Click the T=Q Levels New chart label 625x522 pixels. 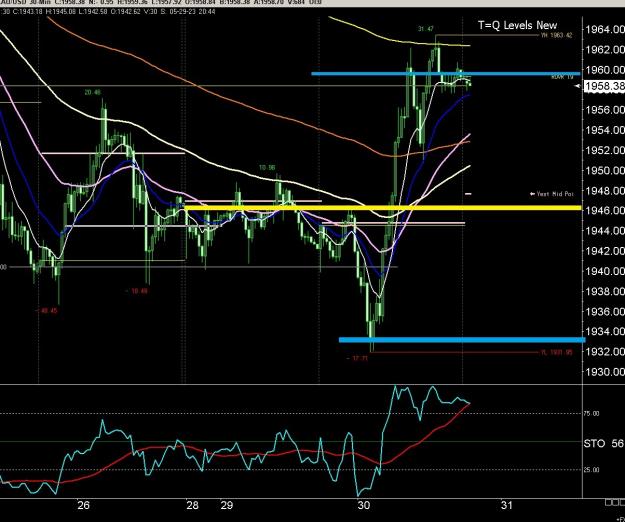[x=517, y=26]
